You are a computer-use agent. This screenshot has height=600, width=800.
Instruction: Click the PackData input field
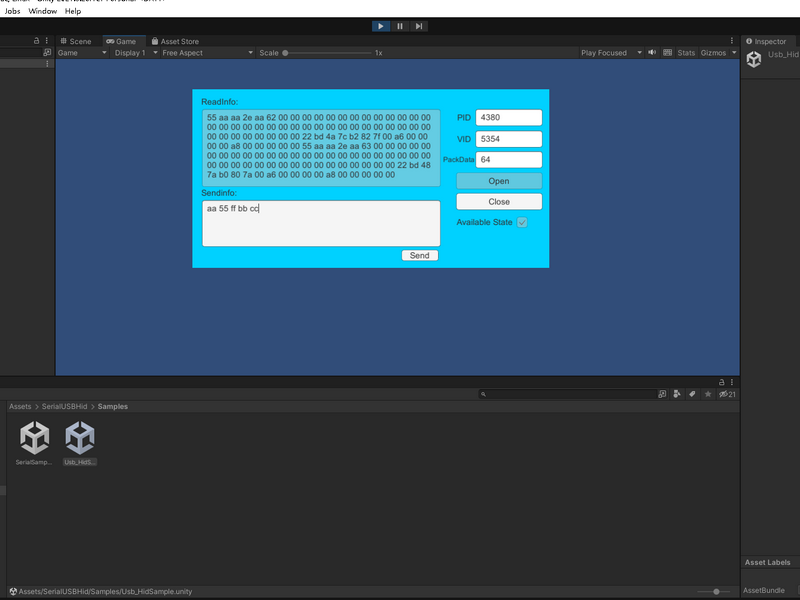pos(509,160)
